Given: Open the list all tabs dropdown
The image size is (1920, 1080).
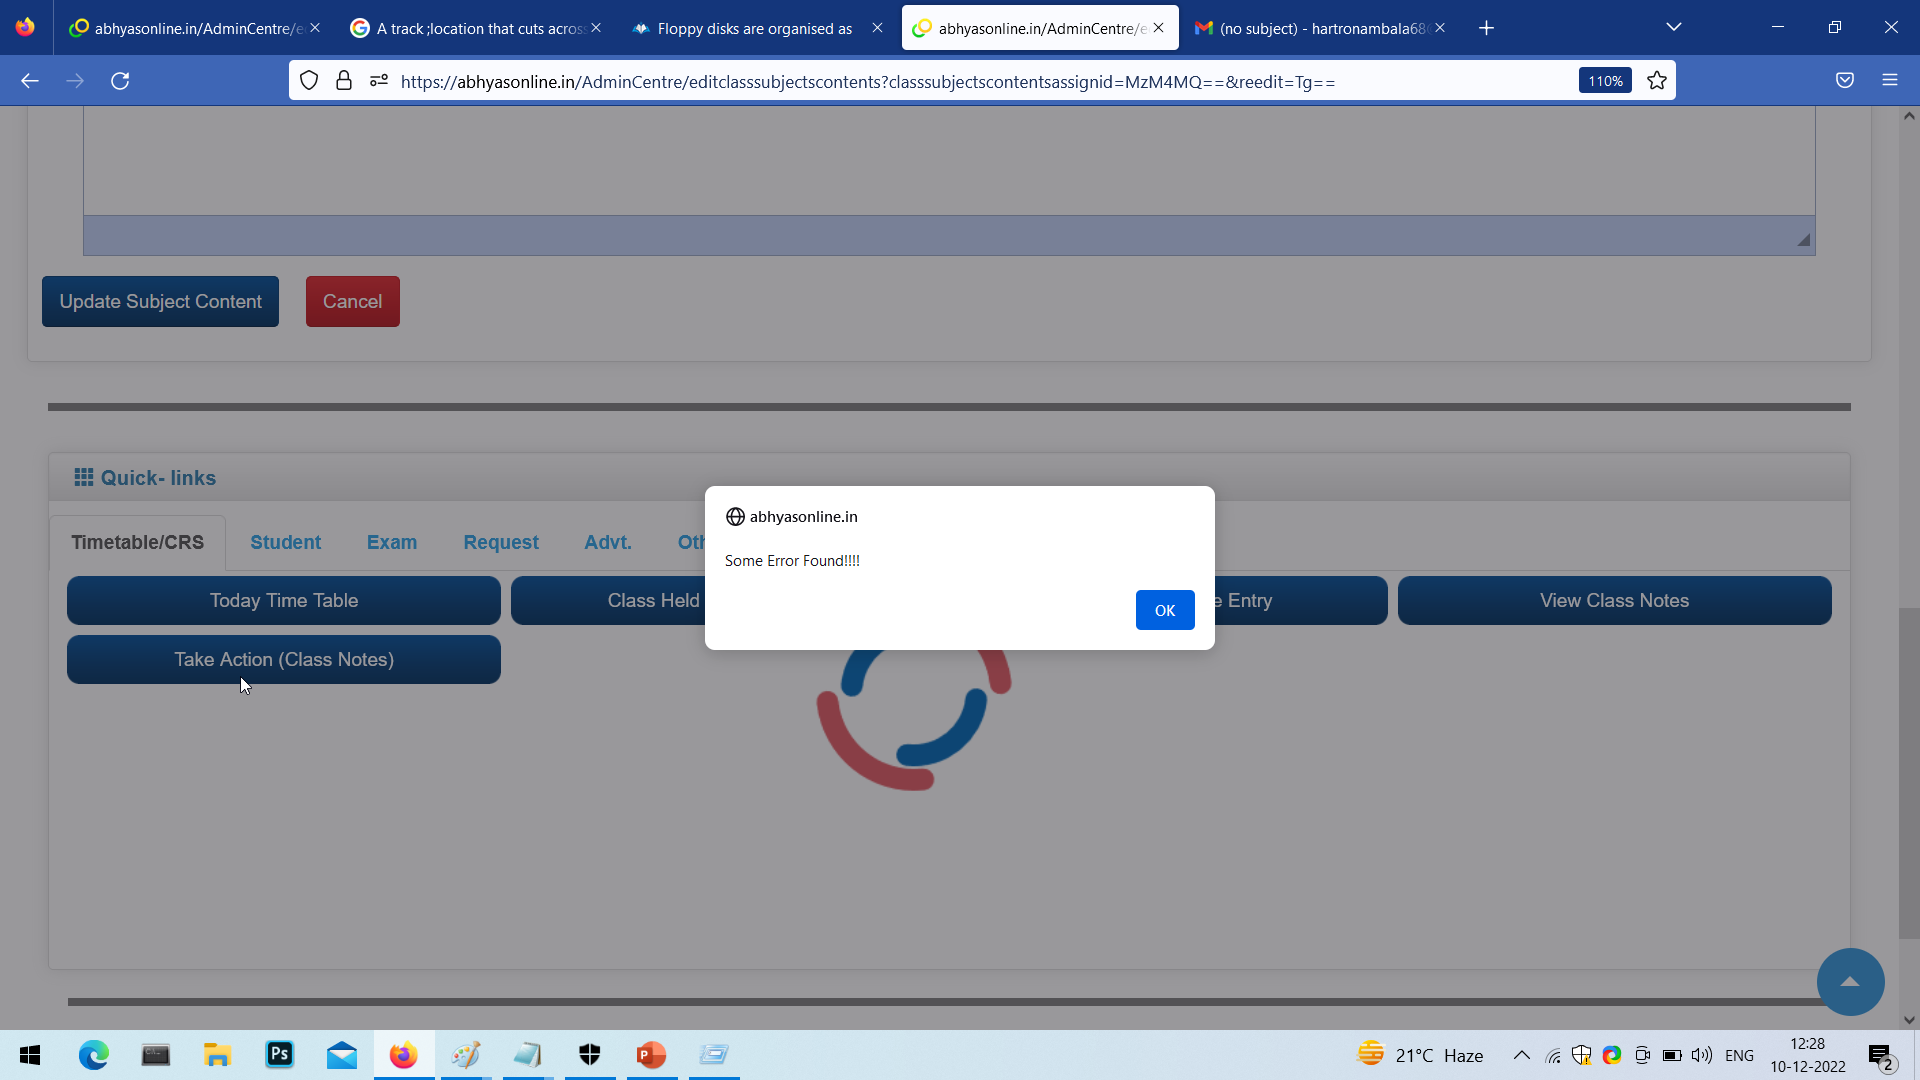Looking at the screenshot, I should 1673,28.
